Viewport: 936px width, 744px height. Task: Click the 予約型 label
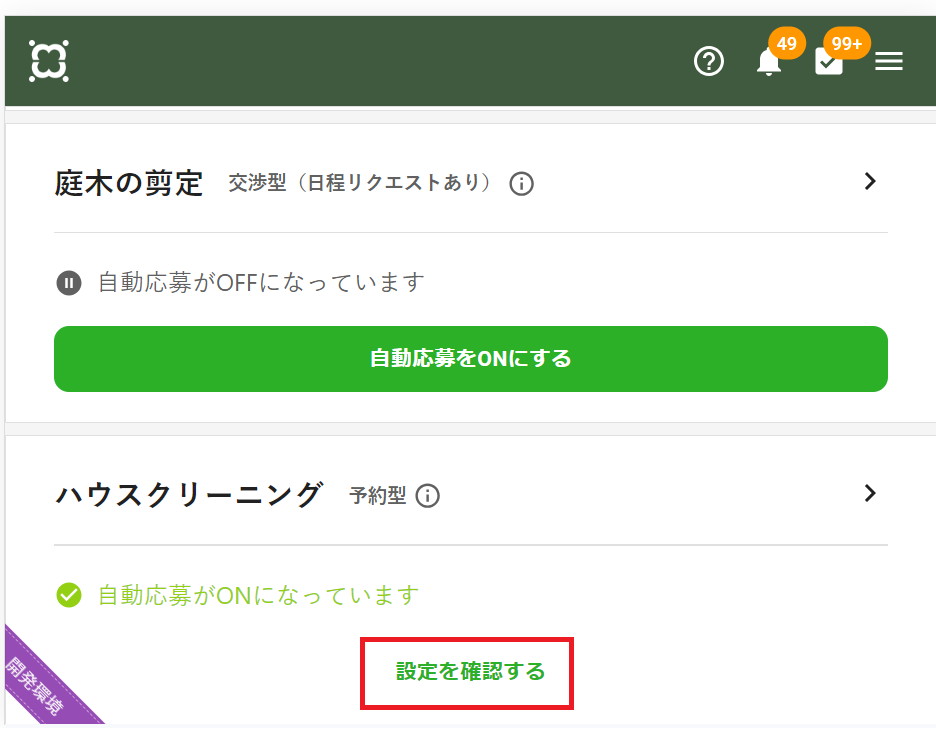tap(377, 496)
